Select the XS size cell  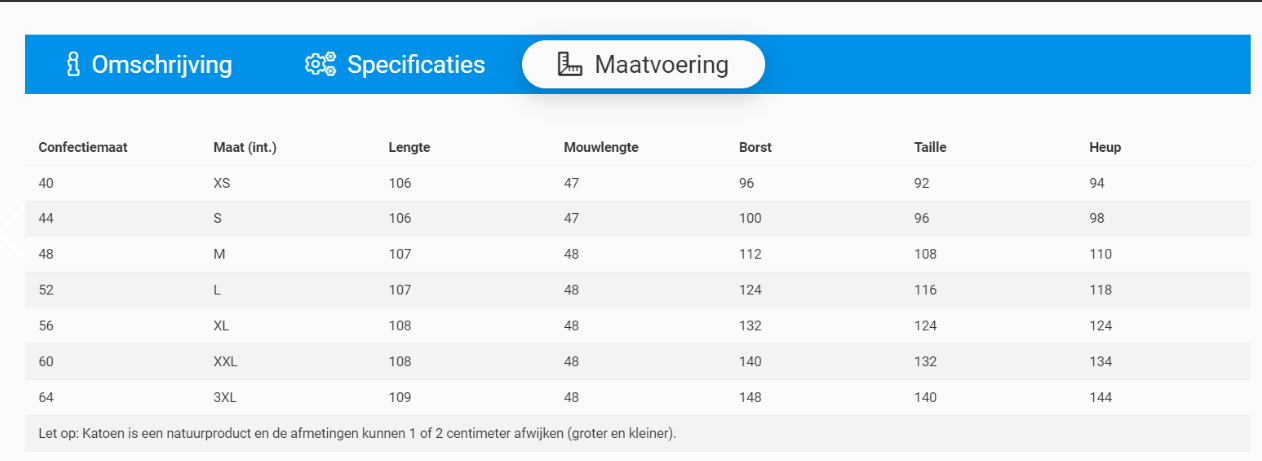pyautogui.click(x=222, y=183)
